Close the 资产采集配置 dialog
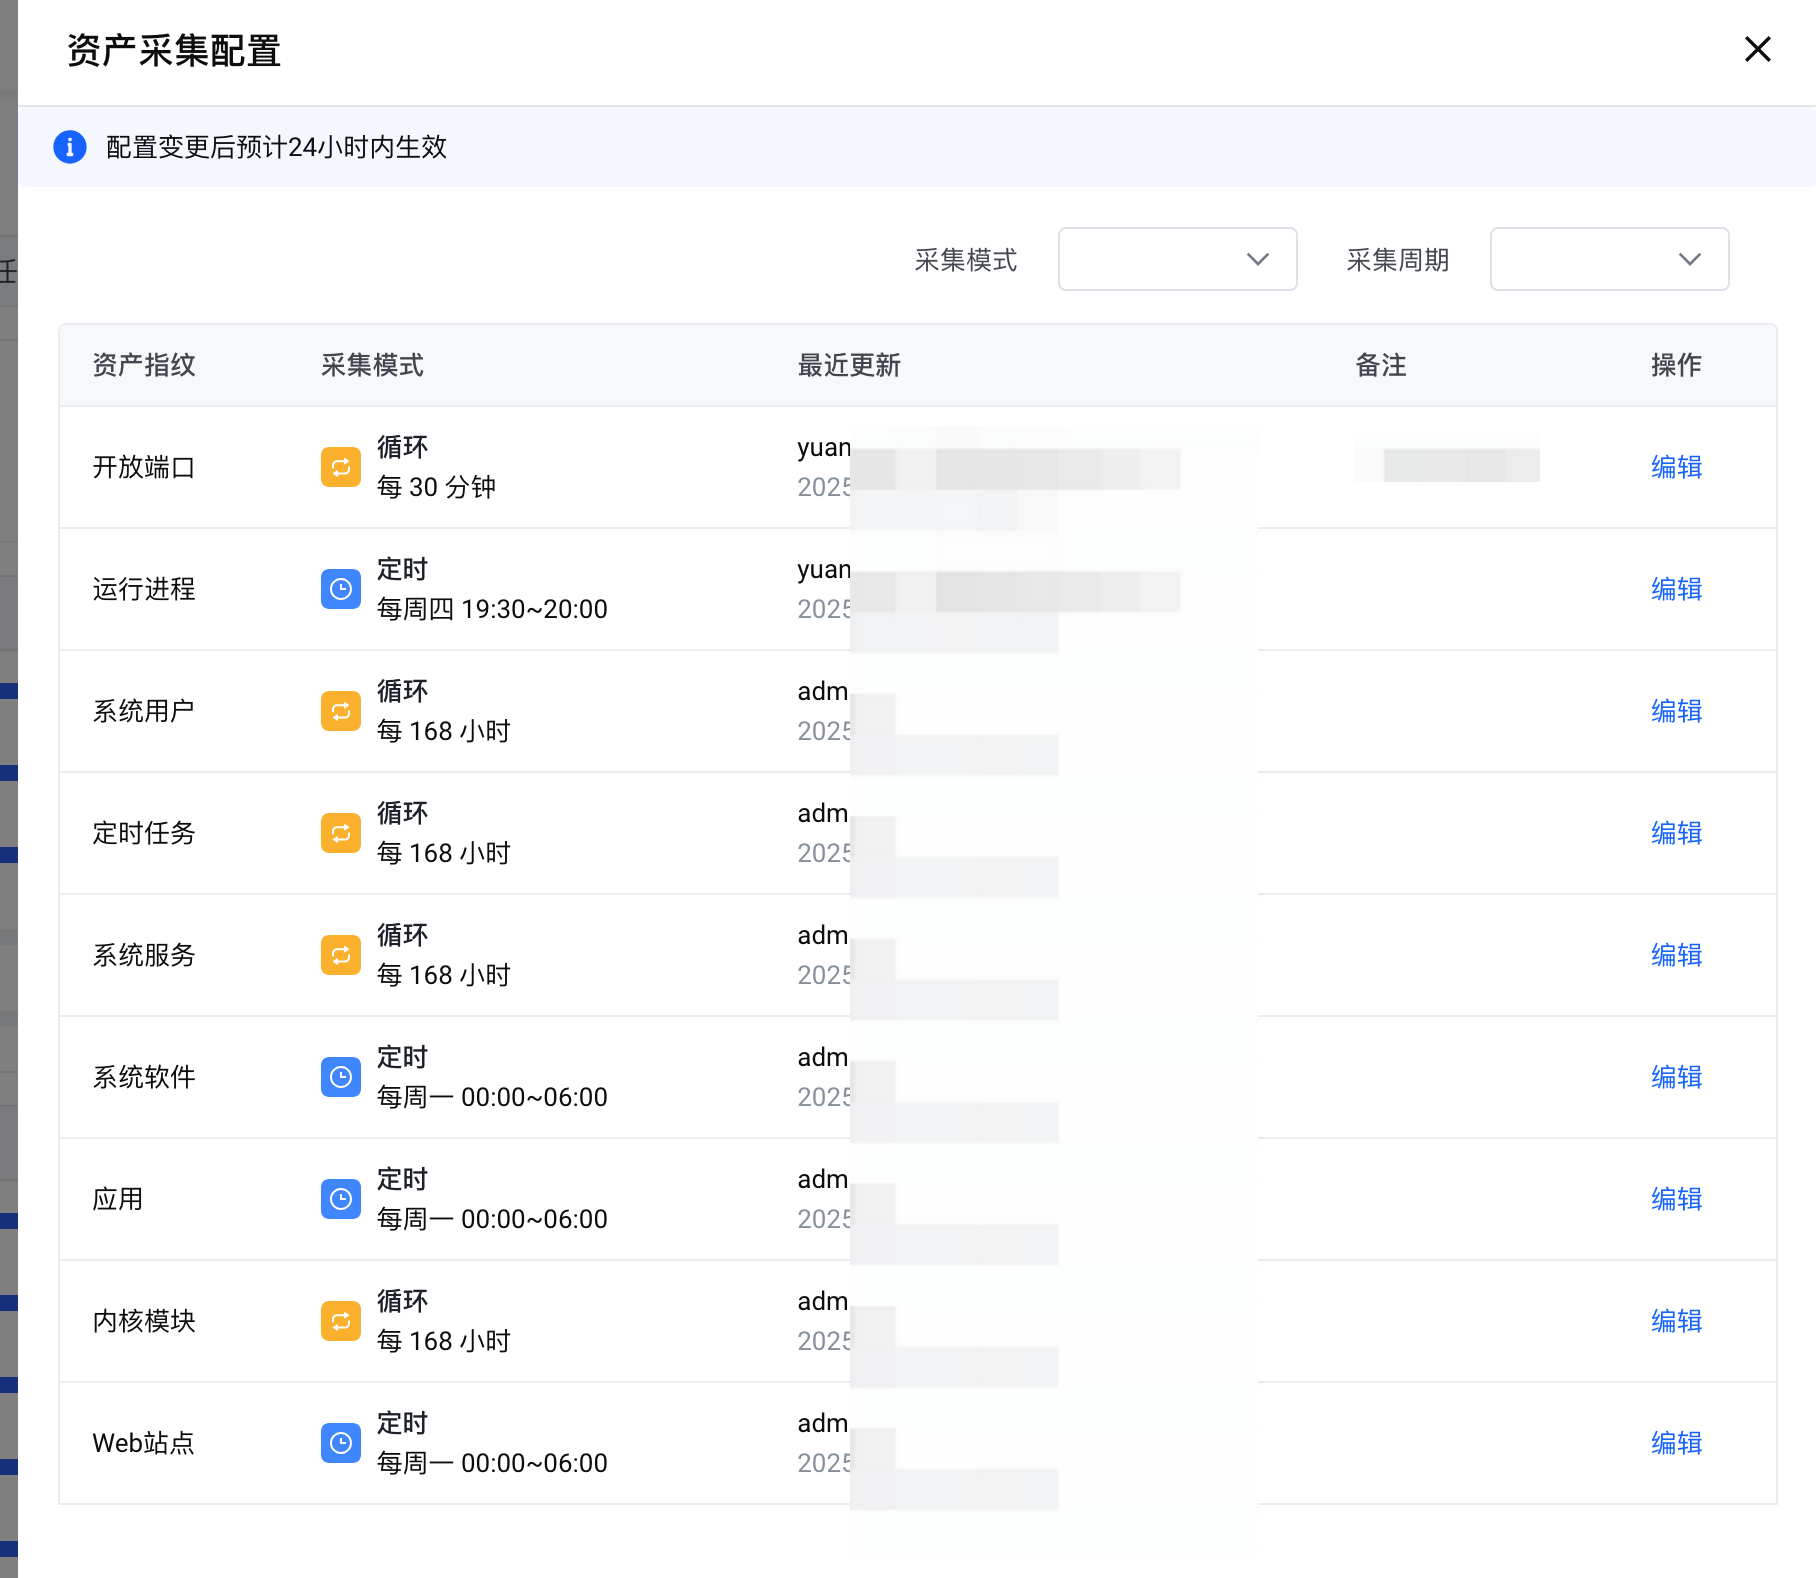The image size is (1816, 1578). click(1757, 49)
